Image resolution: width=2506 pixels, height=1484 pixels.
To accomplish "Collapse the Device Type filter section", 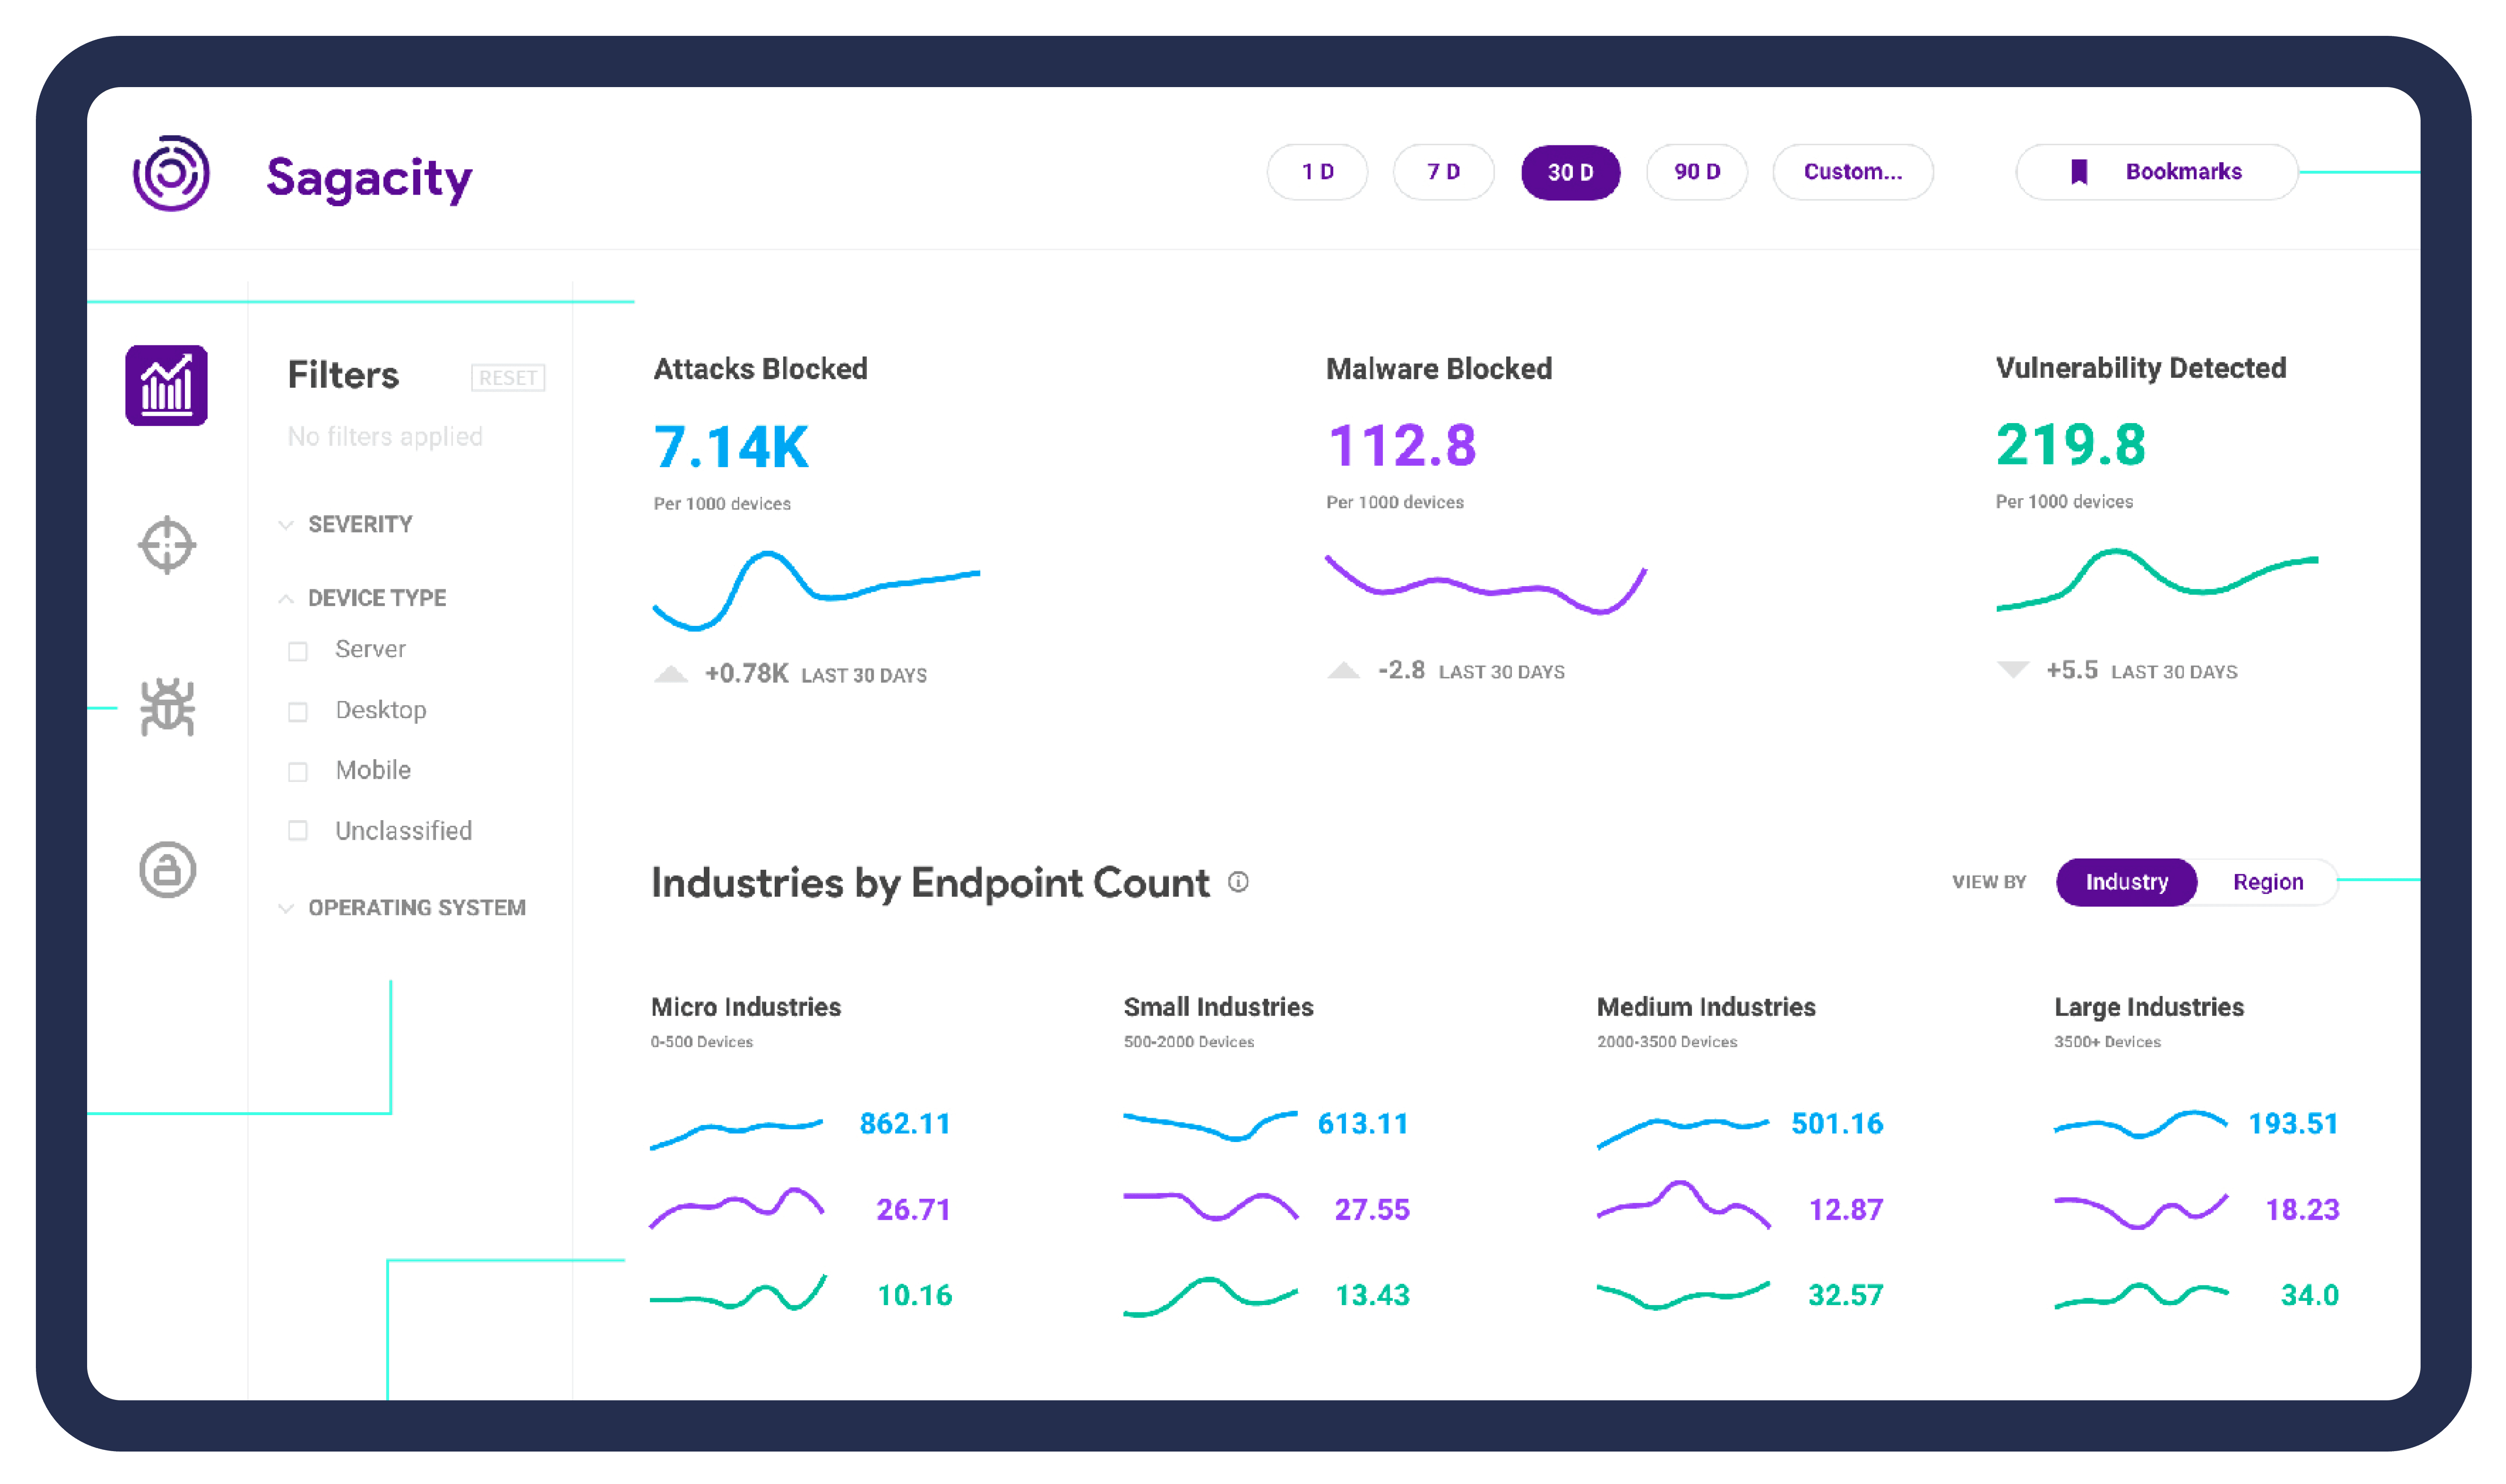I will coord(362,598).
